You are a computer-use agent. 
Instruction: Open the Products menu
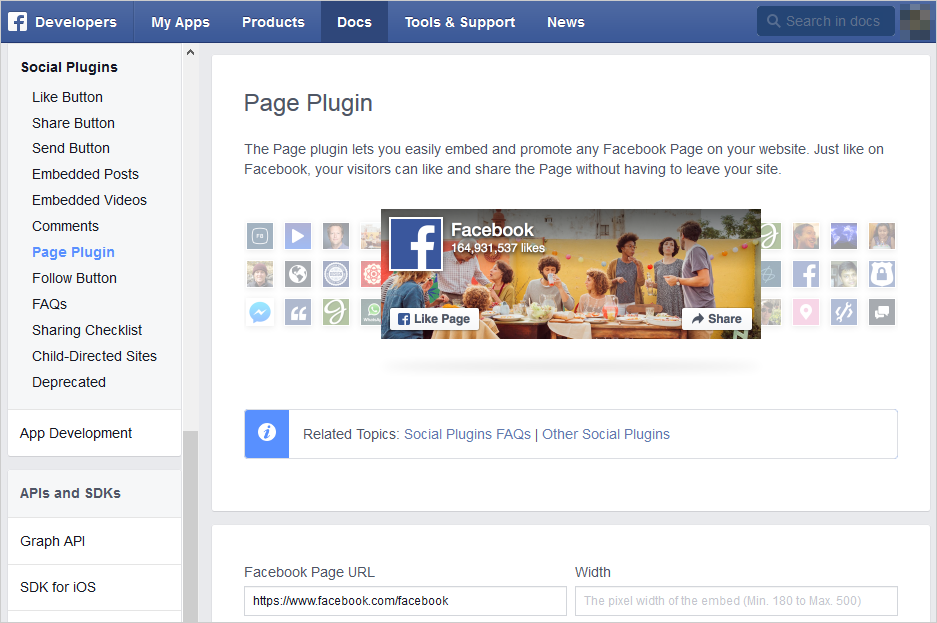(x=273, y=22)
